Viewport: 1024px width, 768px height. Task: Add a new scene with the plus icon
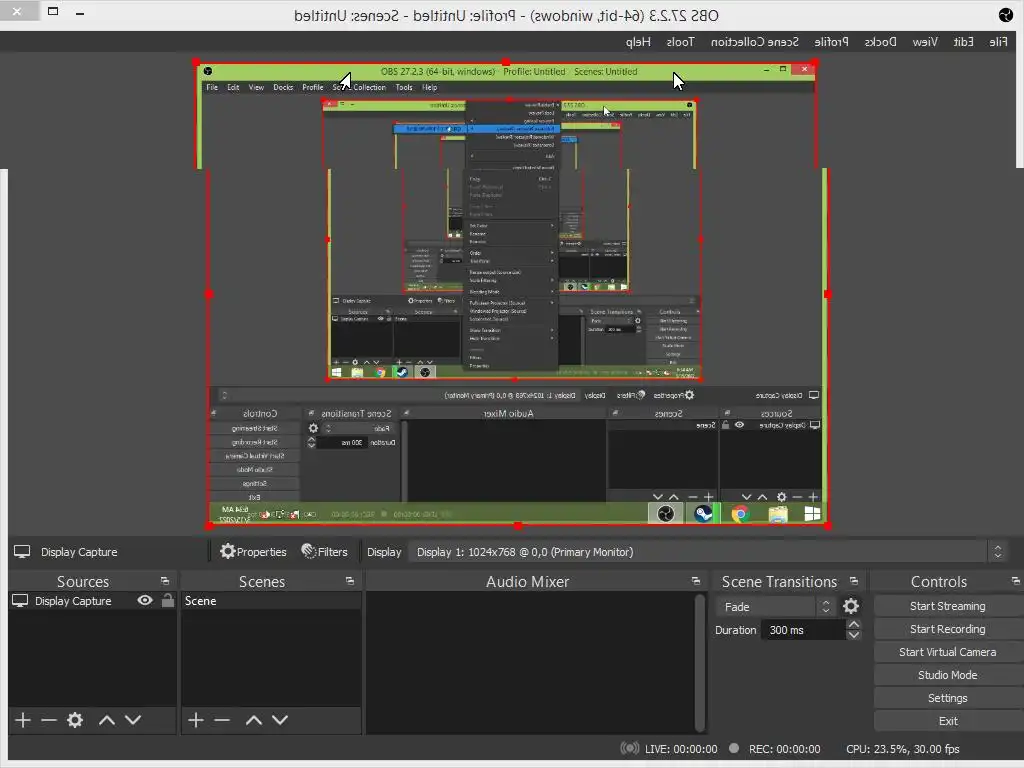[195, 720]
